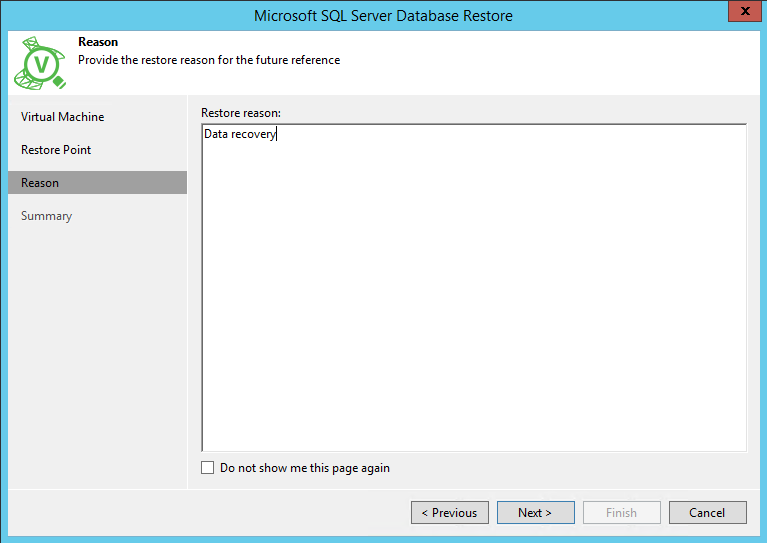Cancel the database restore wizard
767x543 pixels.
708,512
